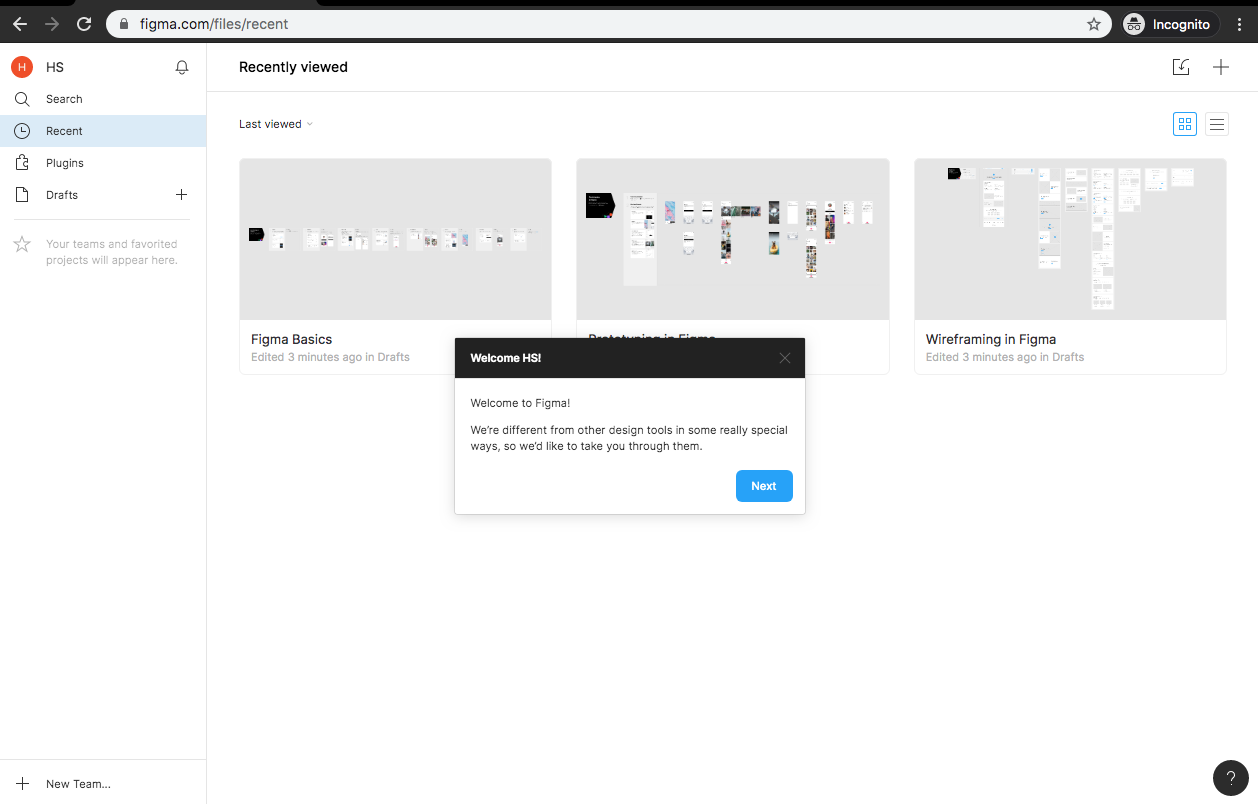Image resolution: width=1258 pixels, height=804 pixels.
Task: Click 'Your teams and favorited projects' text
Action: (x=112, y=252)
